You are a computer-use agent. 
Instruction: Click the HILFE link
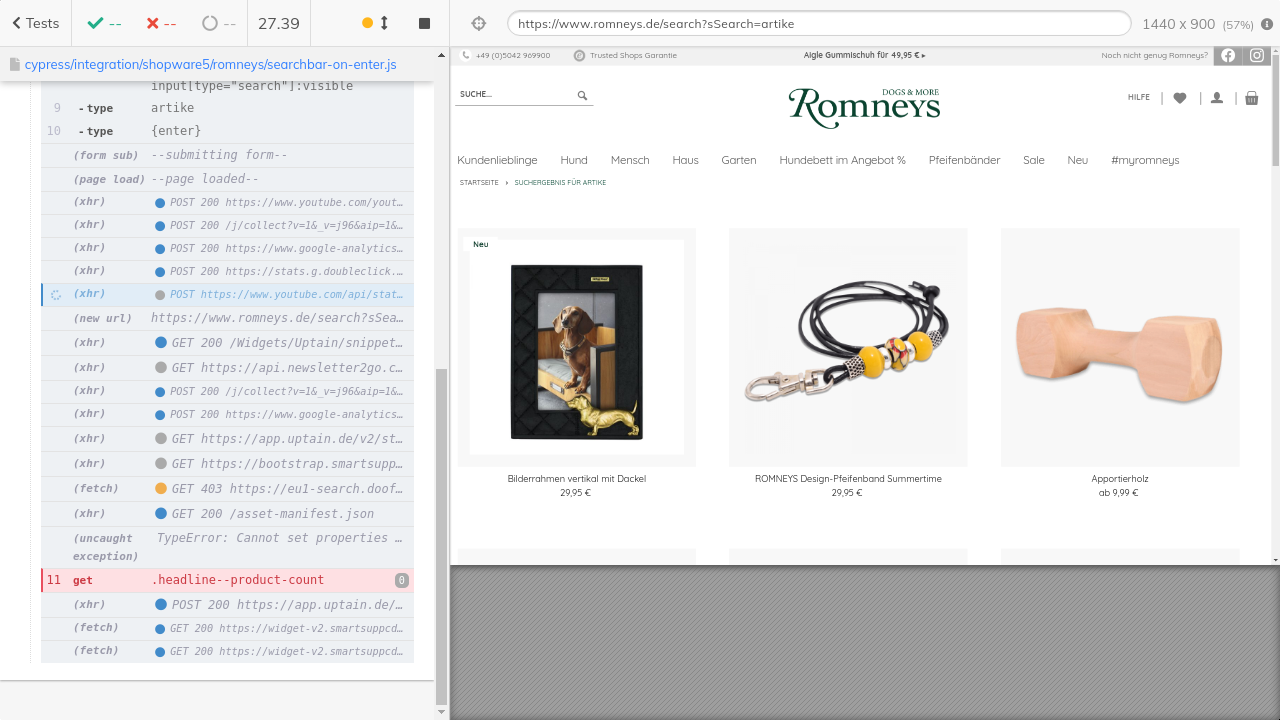[1139, 98]
